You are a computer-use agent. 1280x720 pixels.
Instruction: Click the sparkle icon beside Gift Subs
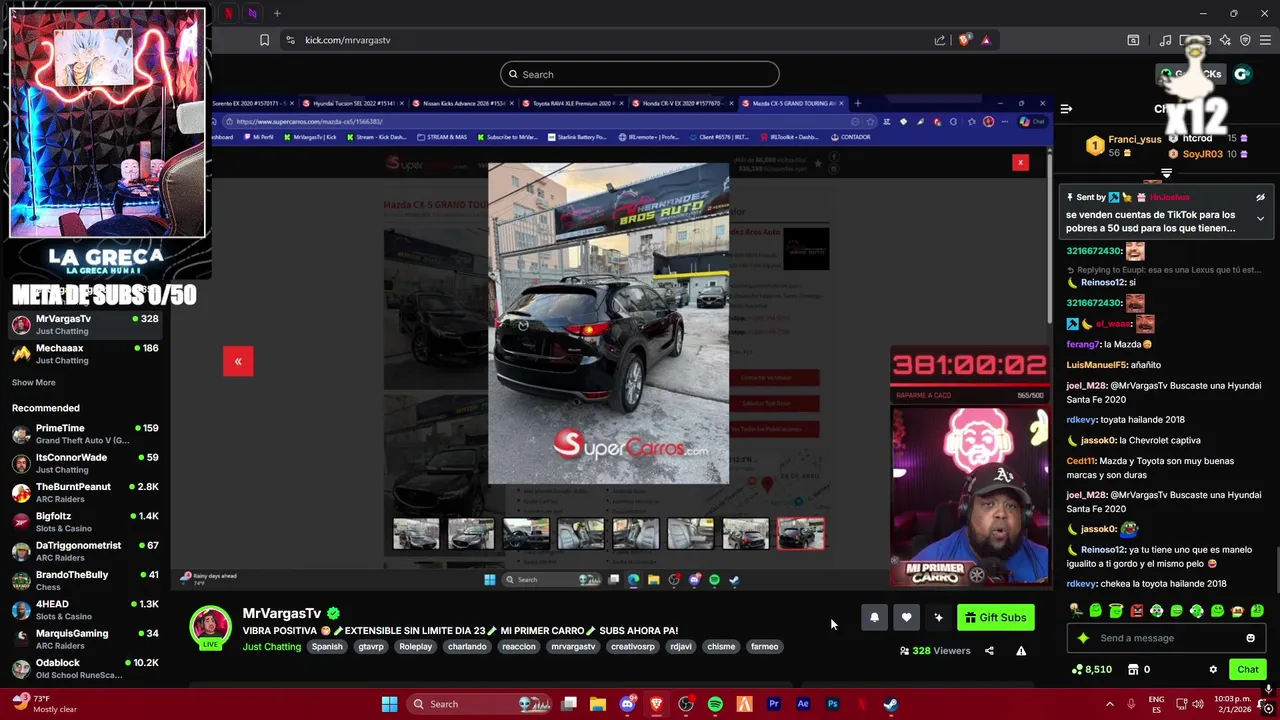tap(938, 618)
